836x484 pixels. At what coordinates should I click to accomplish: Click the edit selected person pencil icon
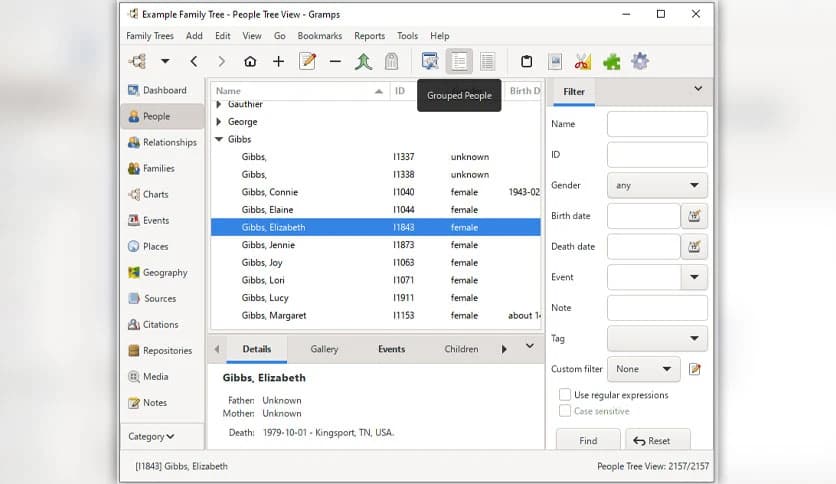click(x=307, y=62)
